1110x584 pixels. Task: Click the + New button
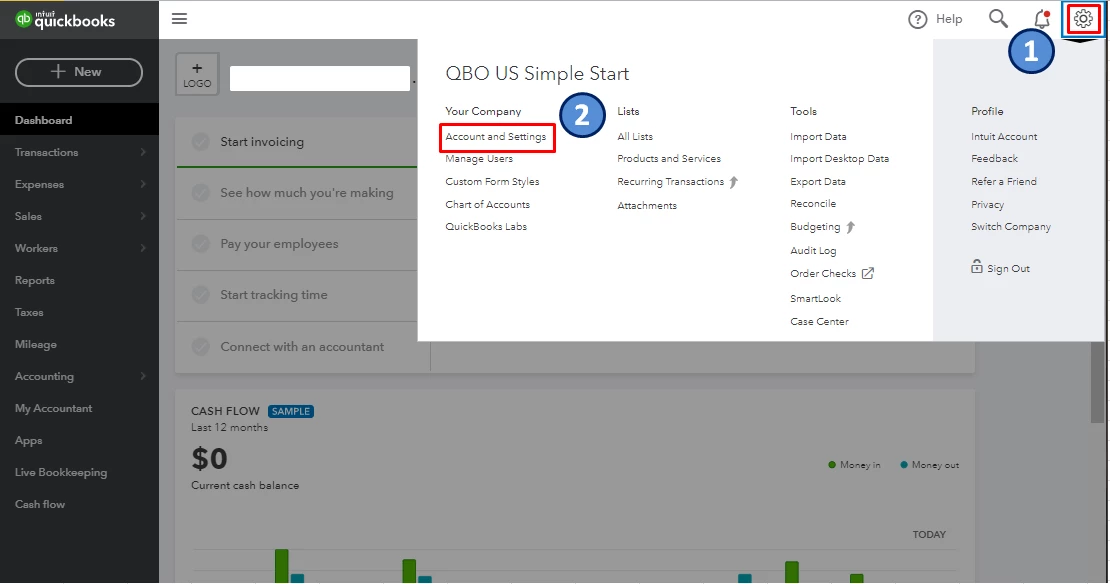tap(79, 72)
